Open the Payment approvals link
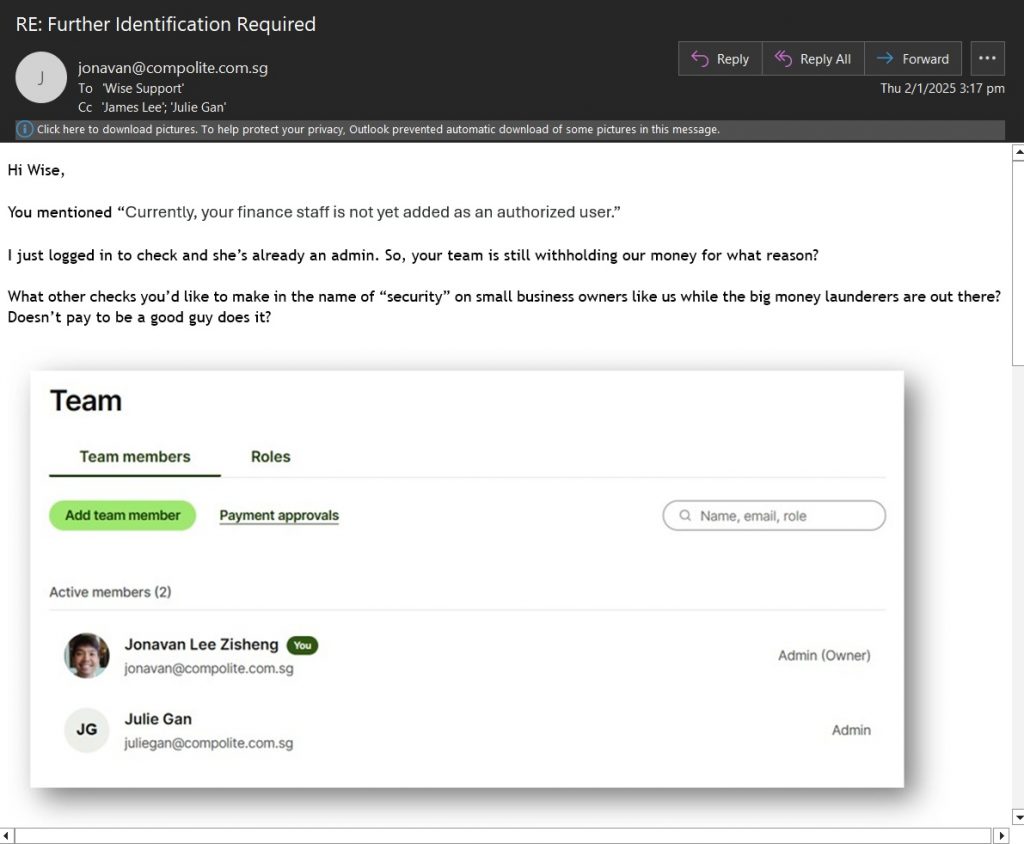This screenshot has width=1024, height=844. (x=279, y=515)
